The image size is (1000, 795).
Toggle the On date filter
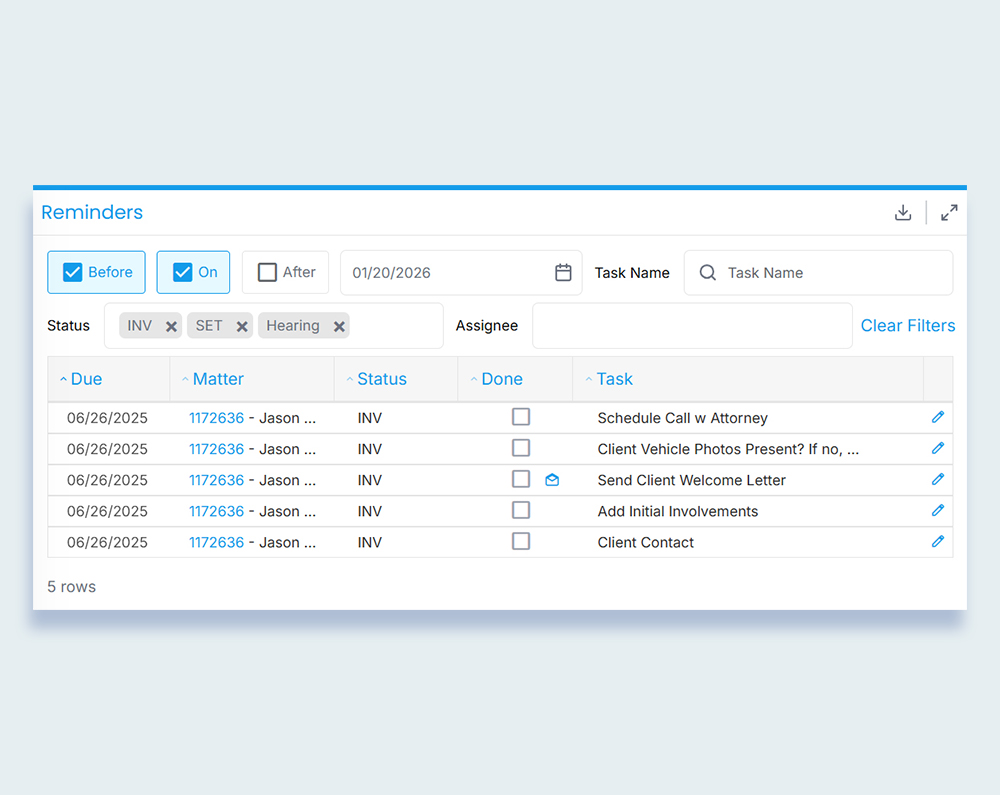coord(183,272)
